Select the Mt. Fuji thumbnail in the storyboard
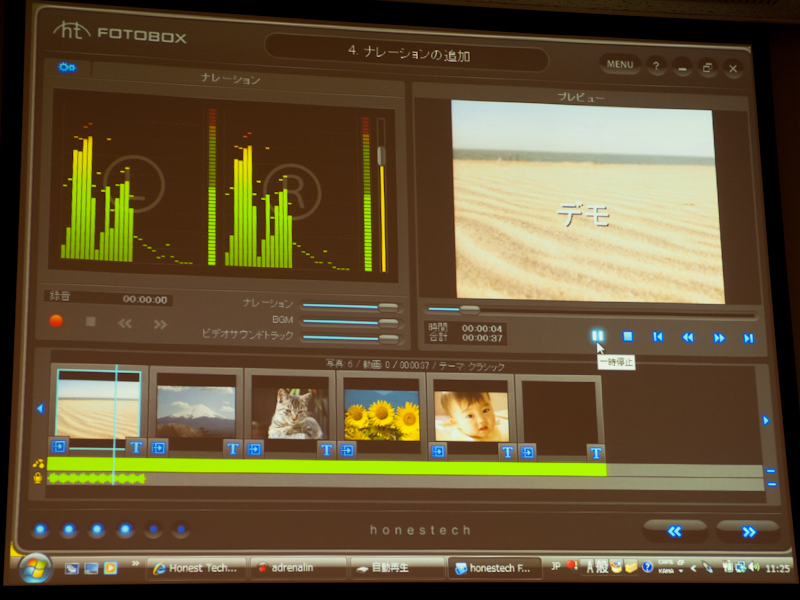This screenshot has width=800, height=600. point(197,408)
